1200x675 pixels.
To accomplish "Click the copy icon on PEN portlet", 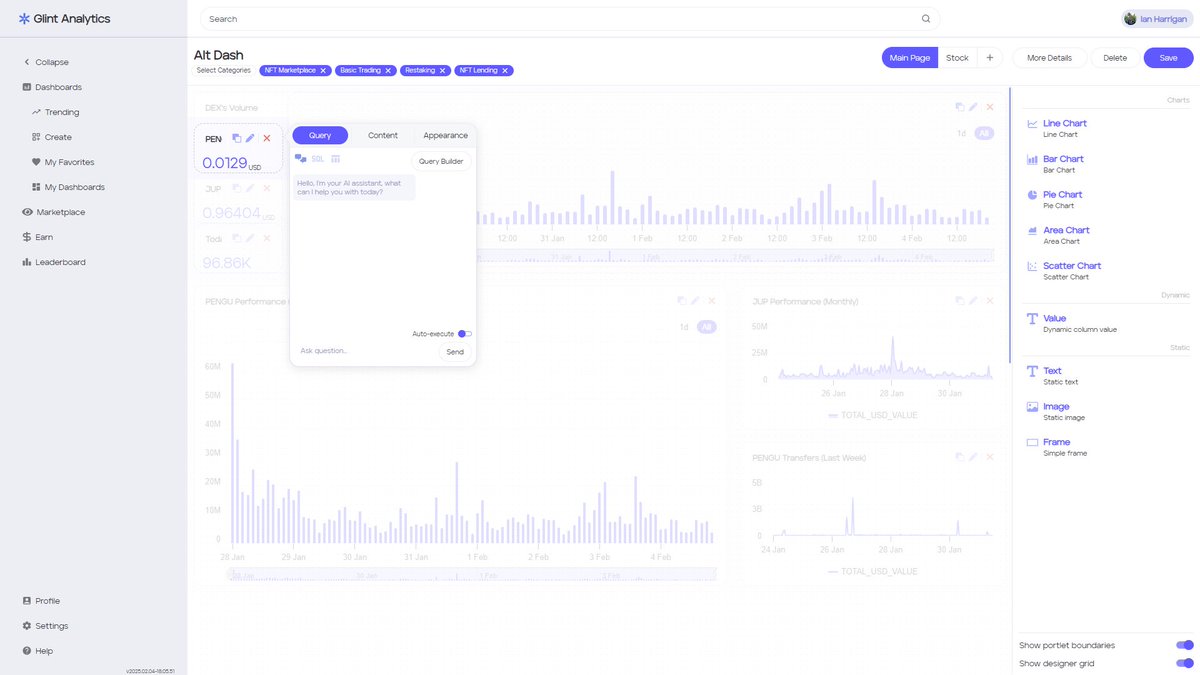I will [237, 138].
